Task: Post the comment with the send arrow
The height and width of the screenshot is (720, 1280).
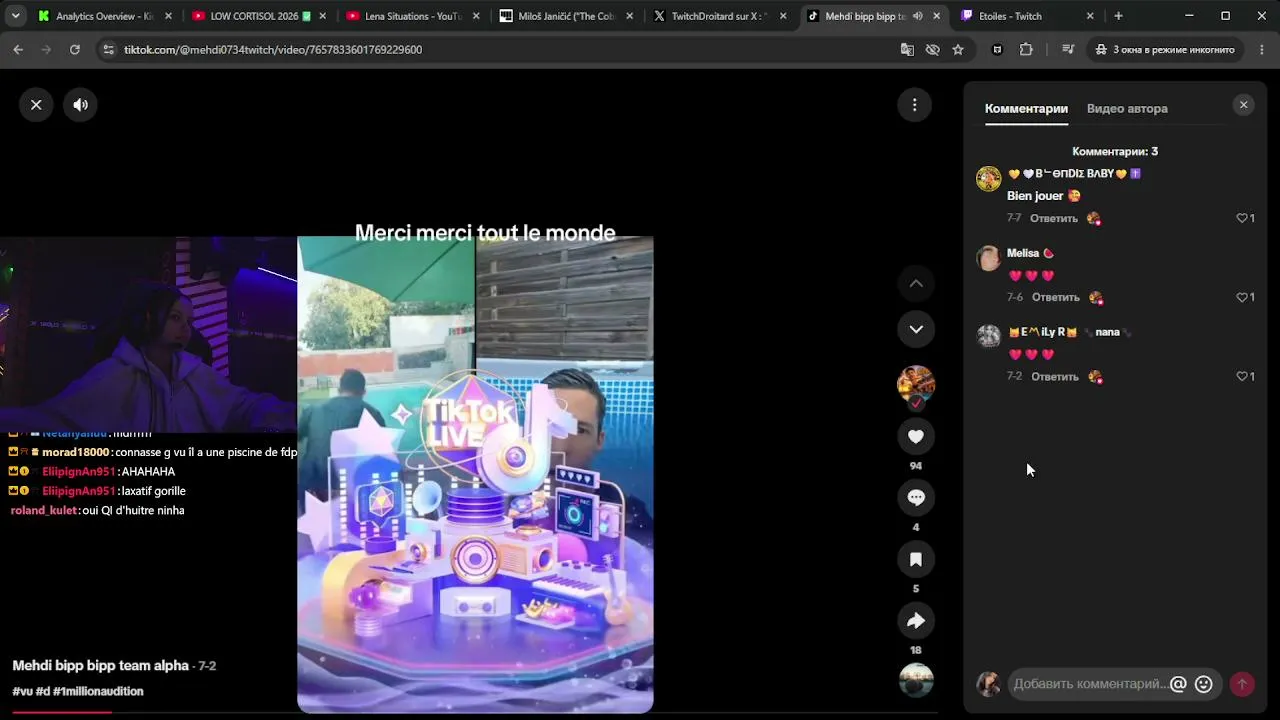Action: pyautogui.click(x=1241, y=684)
